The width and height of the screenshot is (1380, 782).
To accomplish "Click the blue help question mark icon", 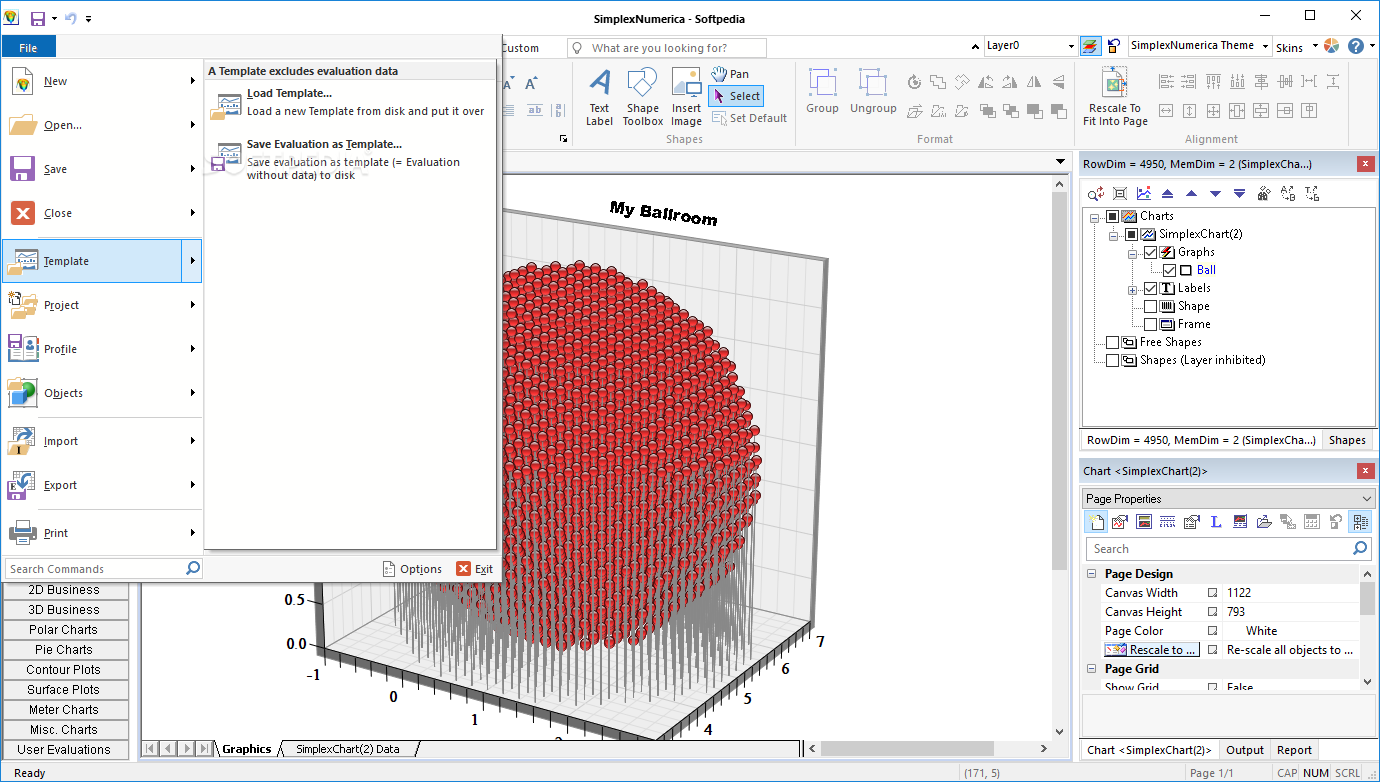I will tap(1356, 46).
